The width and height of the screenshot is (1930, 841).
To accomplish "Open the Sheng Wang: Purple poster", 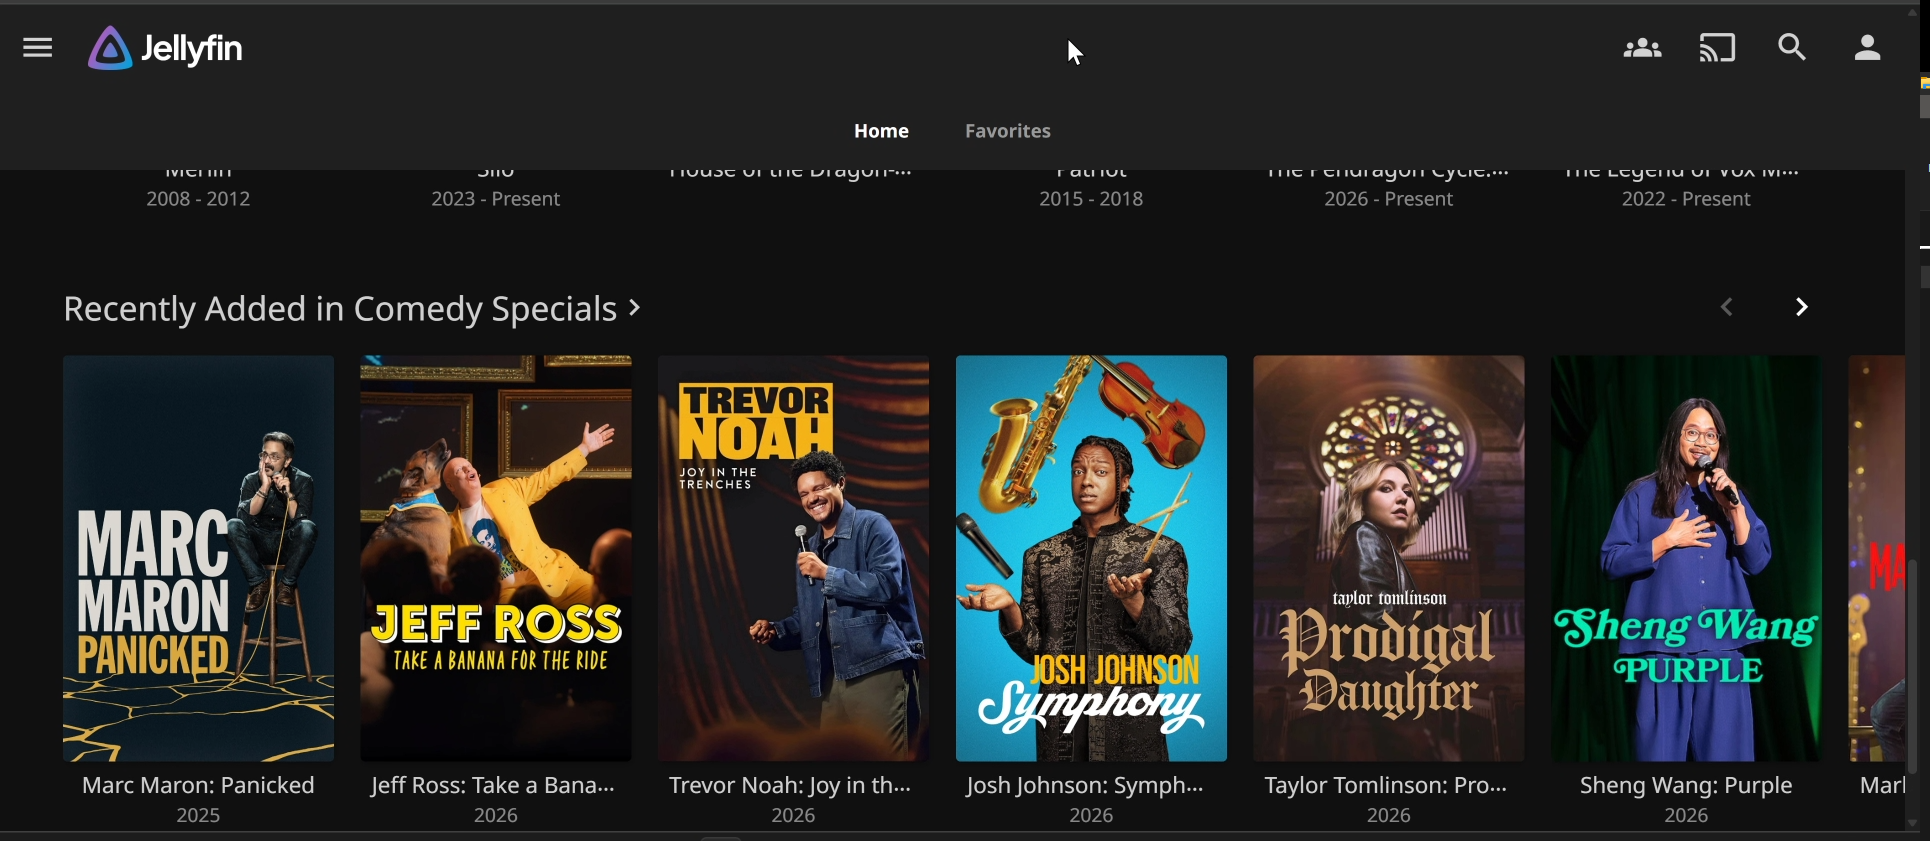I will [x=1686, y=558].
